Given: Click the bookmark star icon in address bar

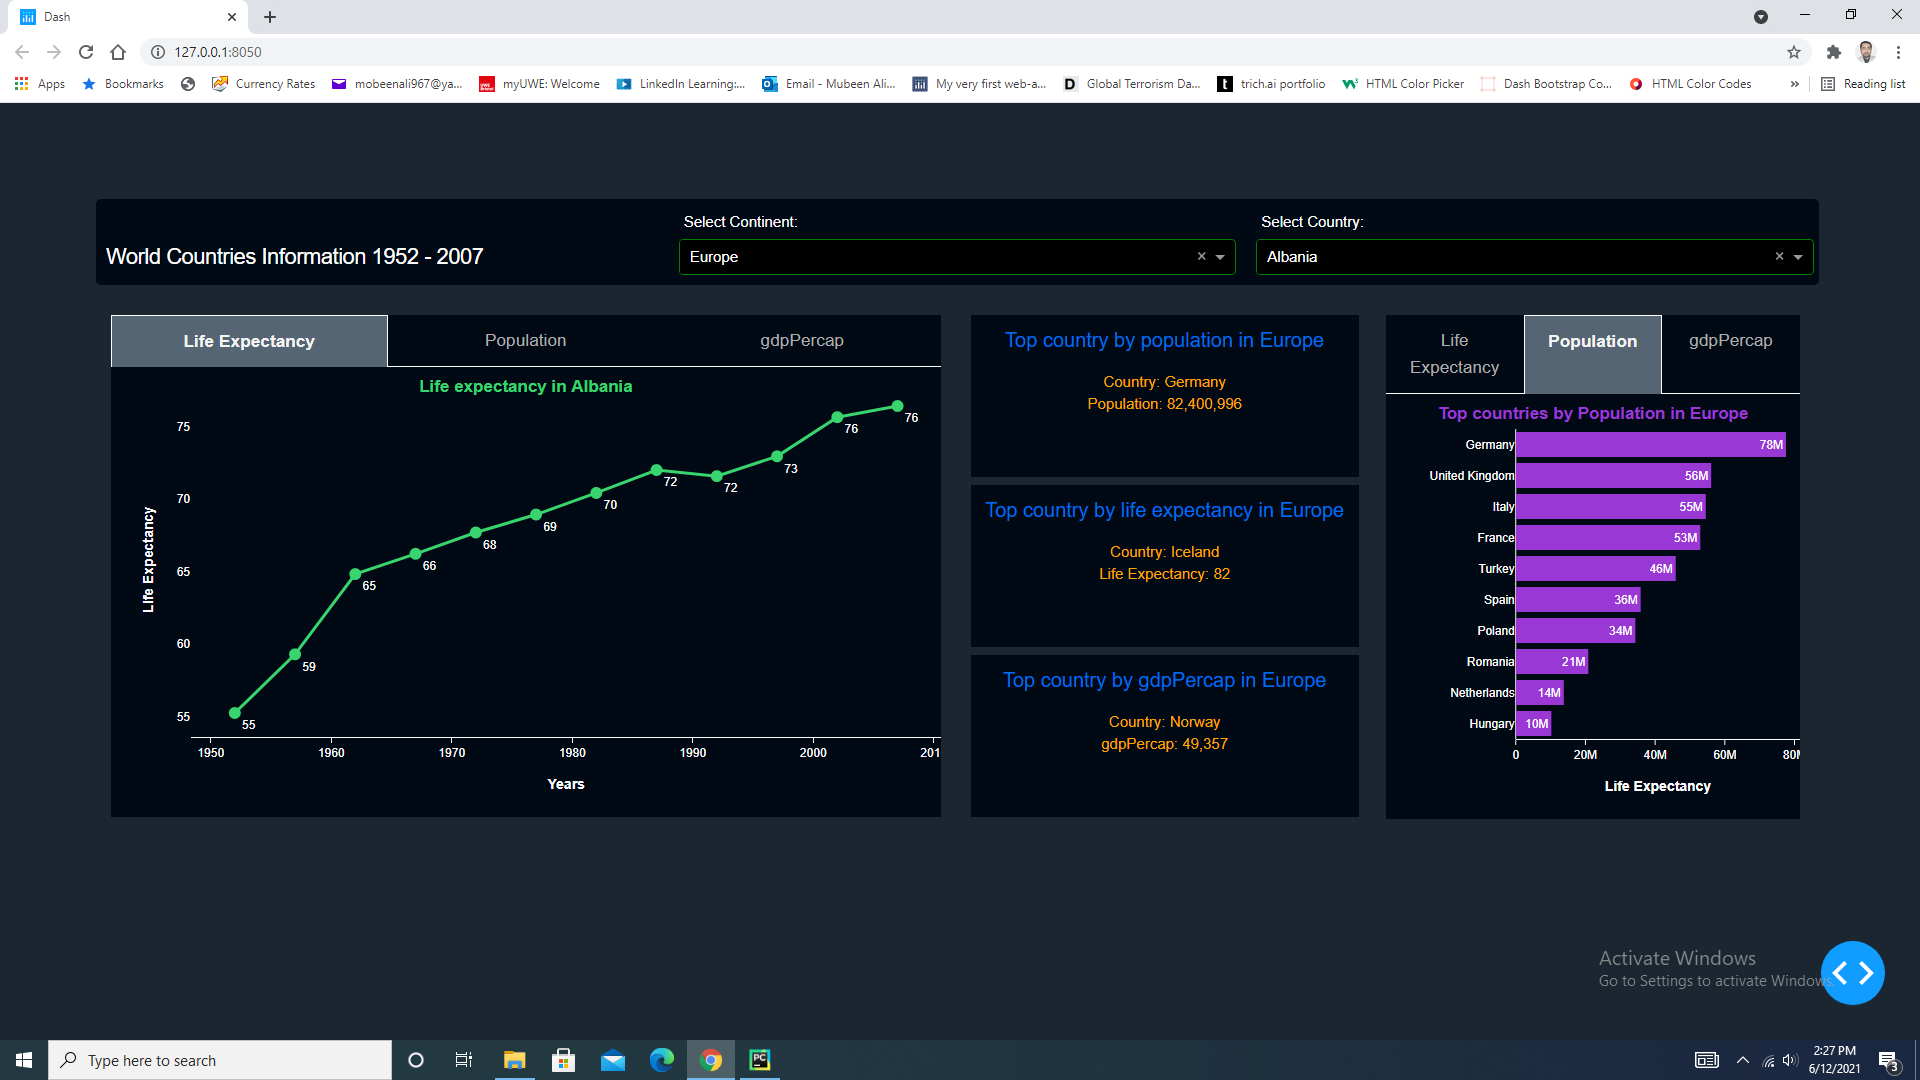Looking at the screenshot, I should [x=1794, y=52].
